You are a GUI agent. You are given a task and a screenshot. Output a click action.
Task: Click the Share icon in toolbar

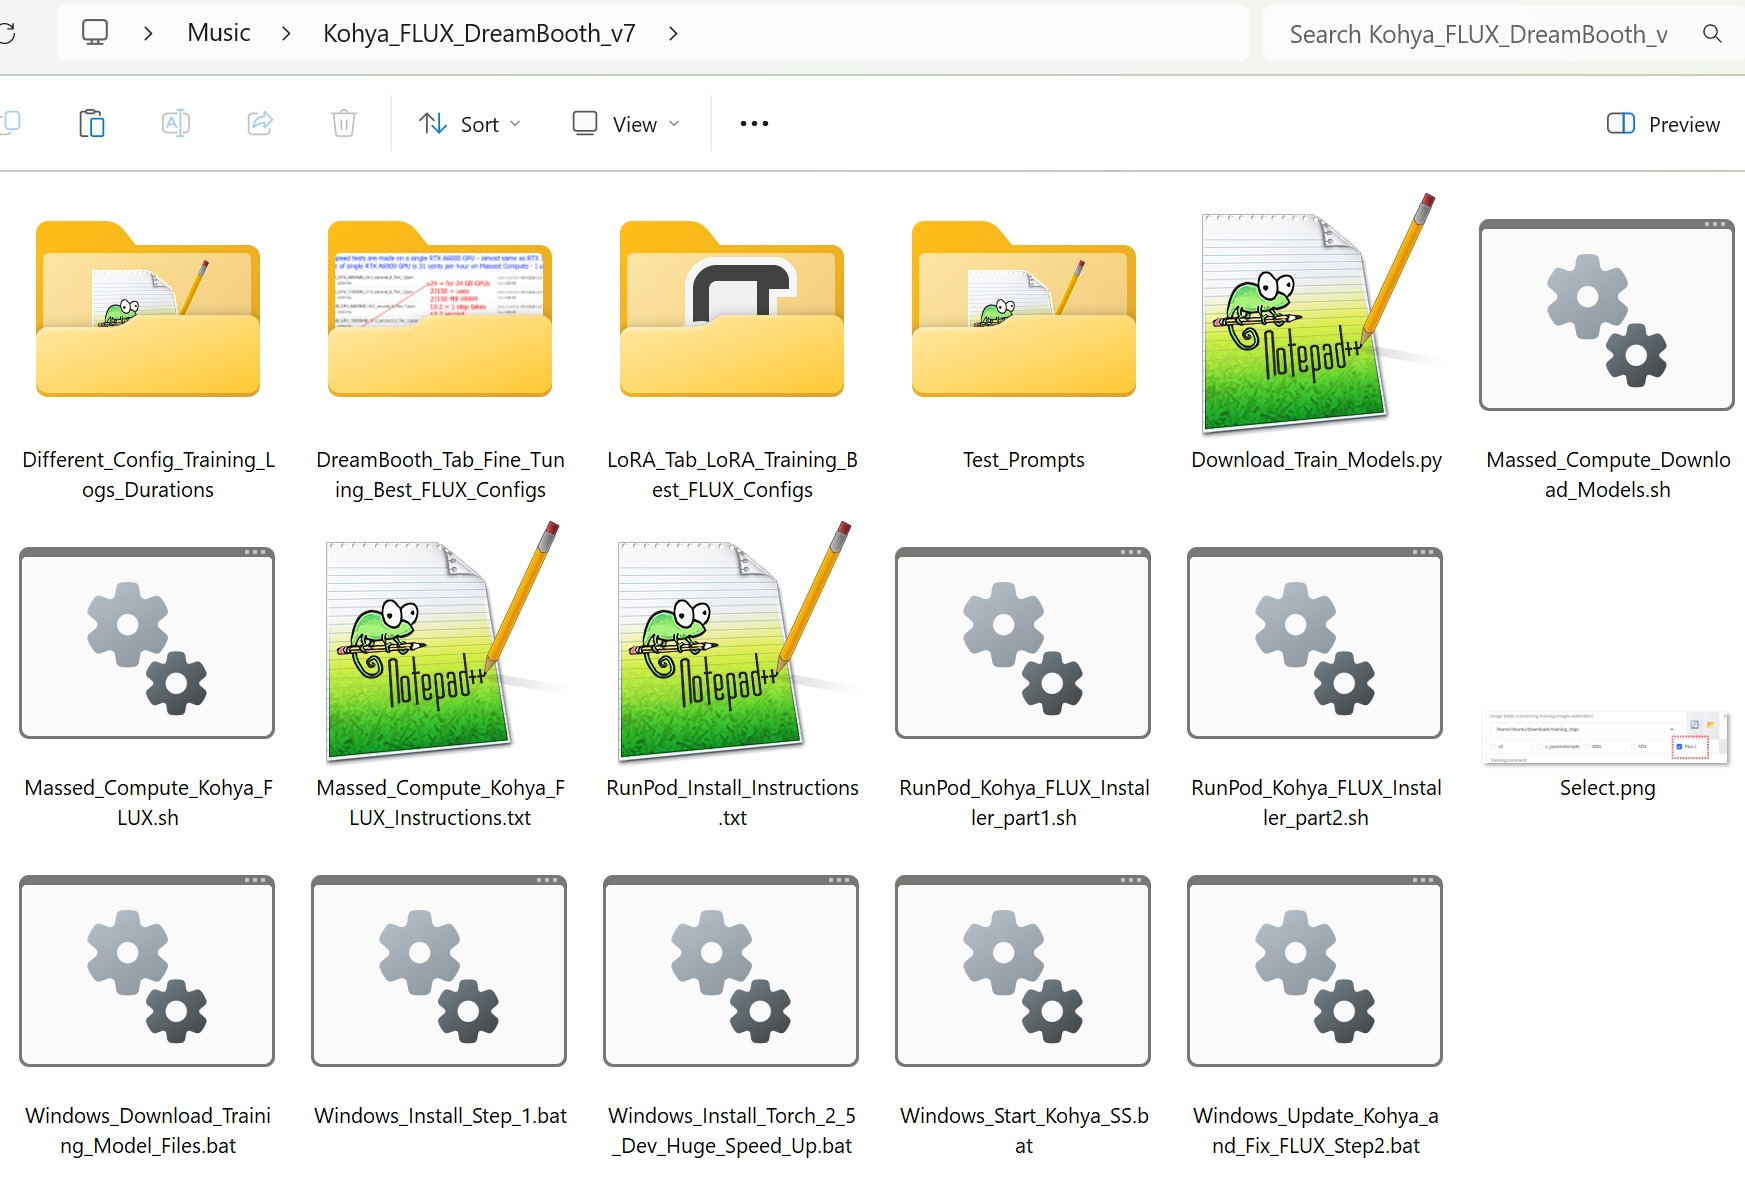tap(260, 123)
